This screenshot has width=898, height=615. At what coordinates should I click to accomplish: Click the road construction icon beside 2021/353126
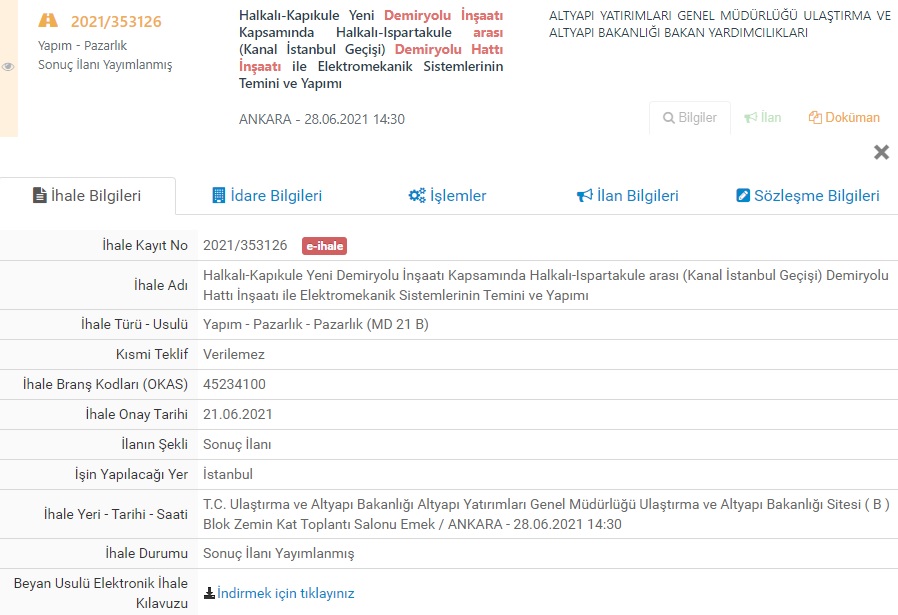pos(48,21)
